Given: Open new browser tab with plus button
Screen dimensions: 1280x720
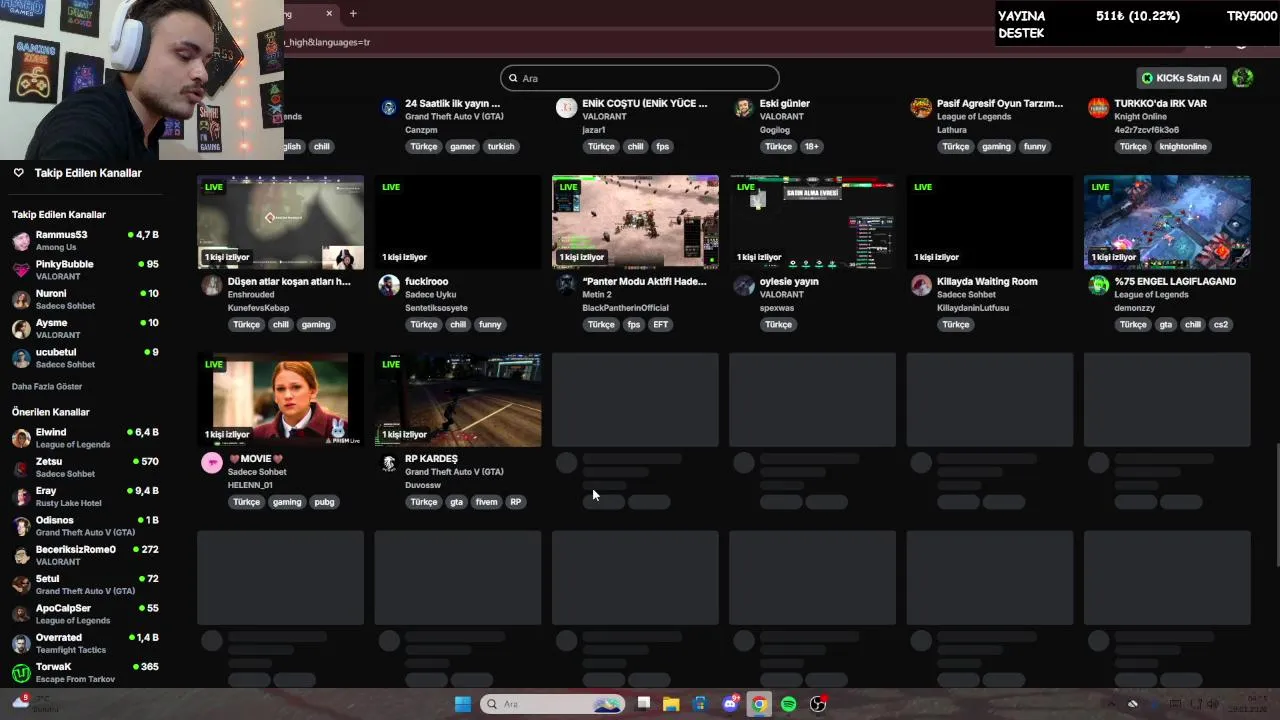Looking at the screenshot, I should click(x=353, y=13).
